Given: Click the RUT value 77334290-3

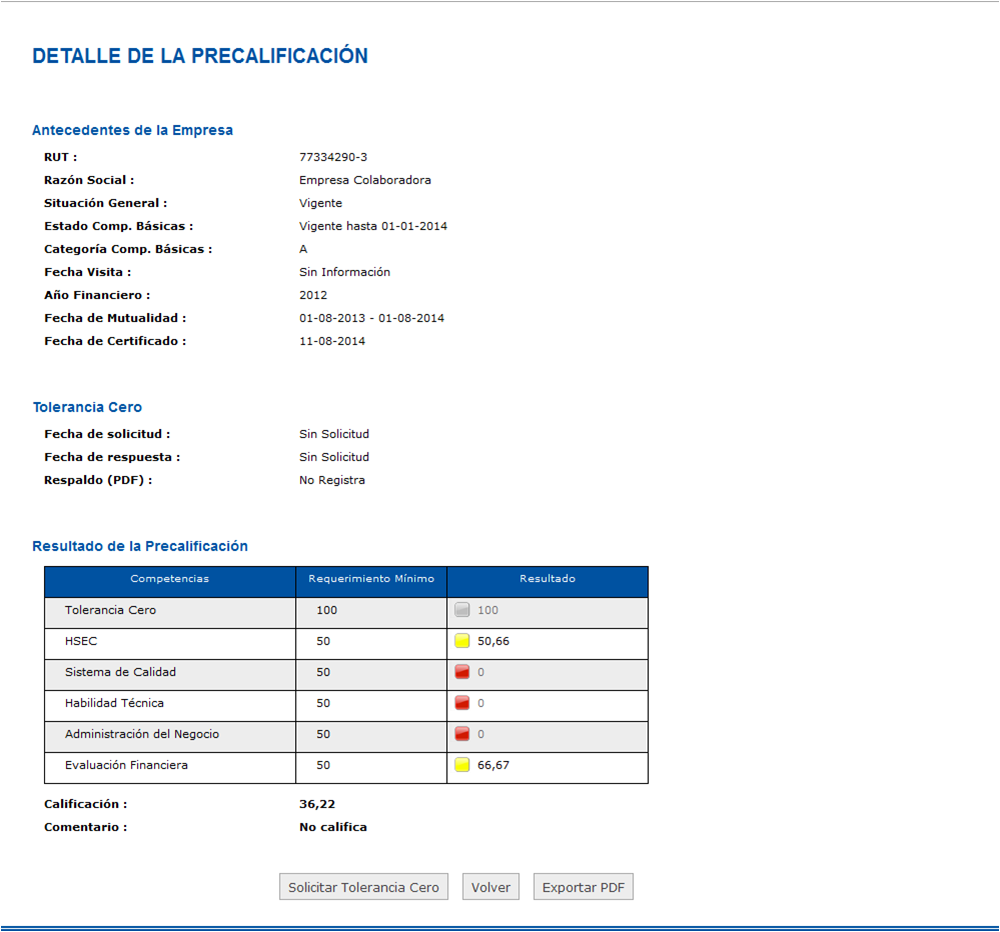Looking at the screenshot, I should 333,157.
